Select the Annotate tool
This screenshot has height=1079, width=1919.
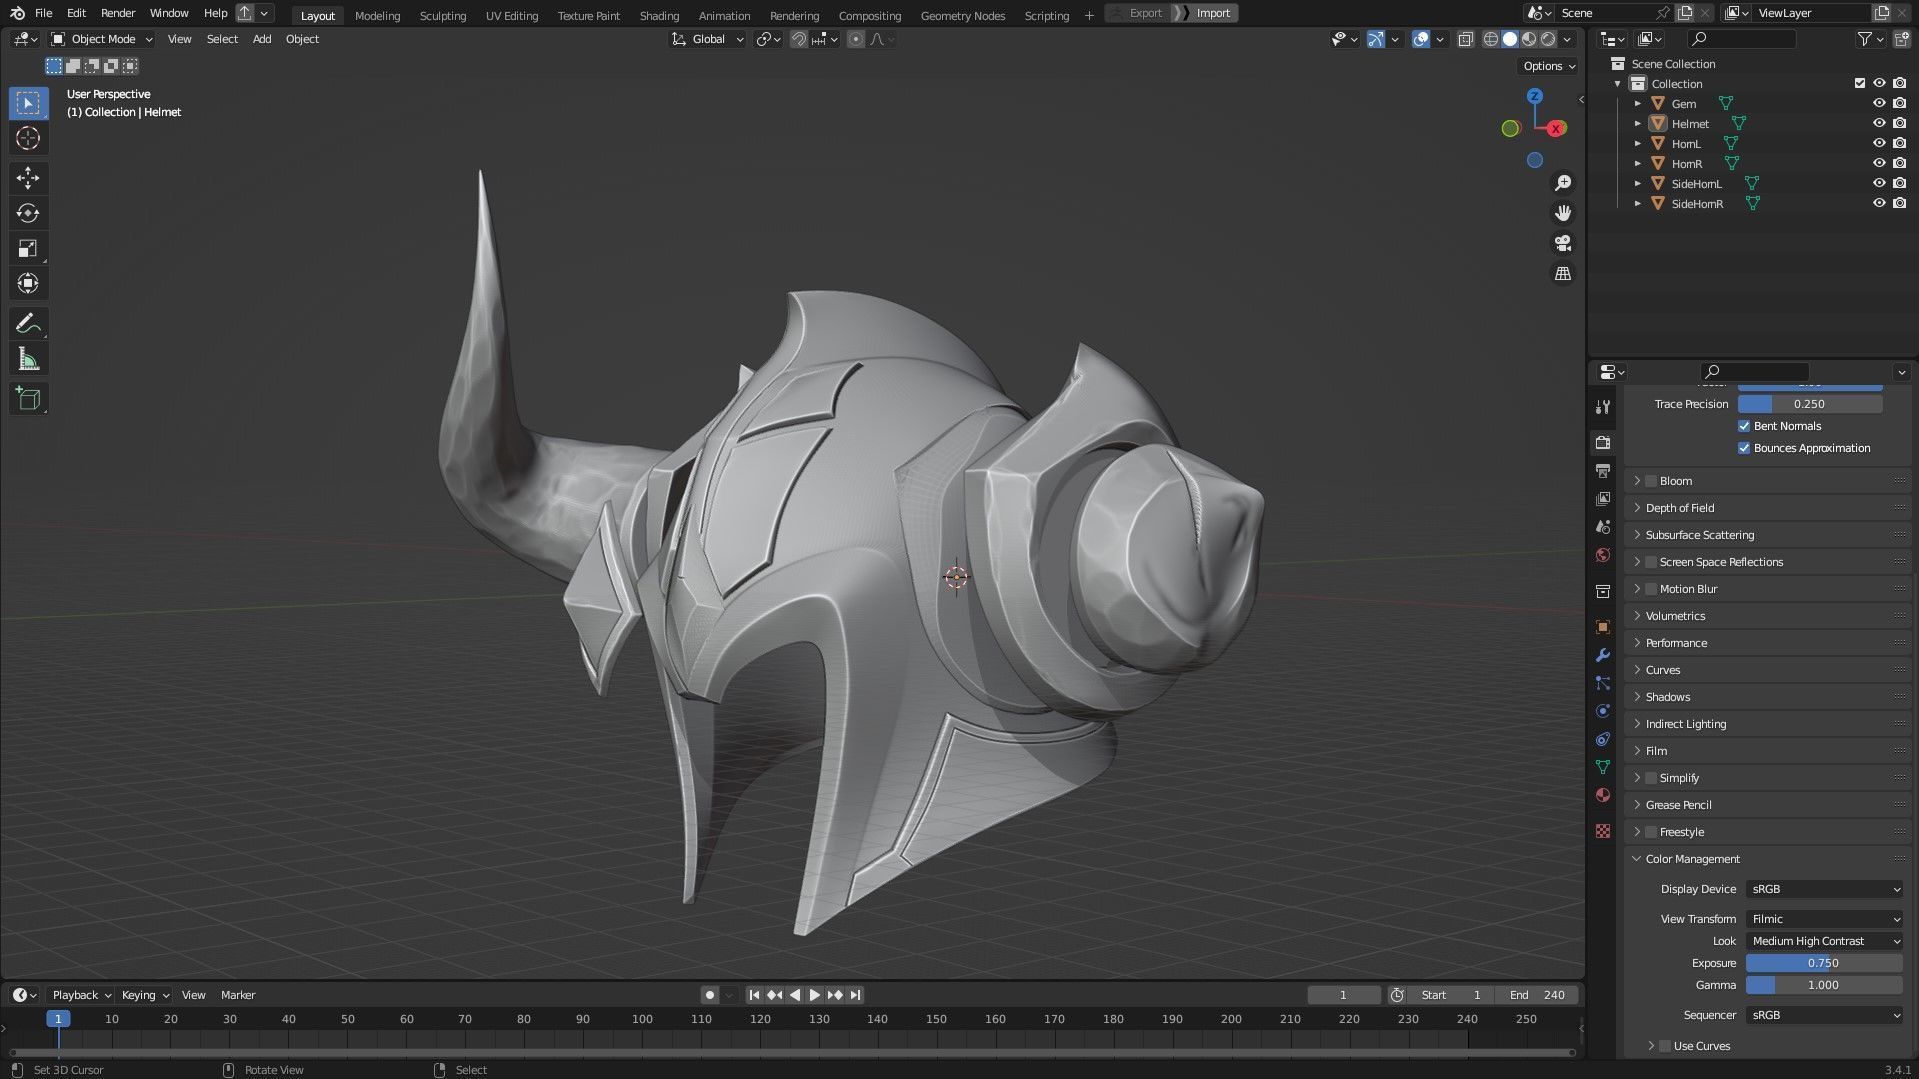[x=28, y=323]
